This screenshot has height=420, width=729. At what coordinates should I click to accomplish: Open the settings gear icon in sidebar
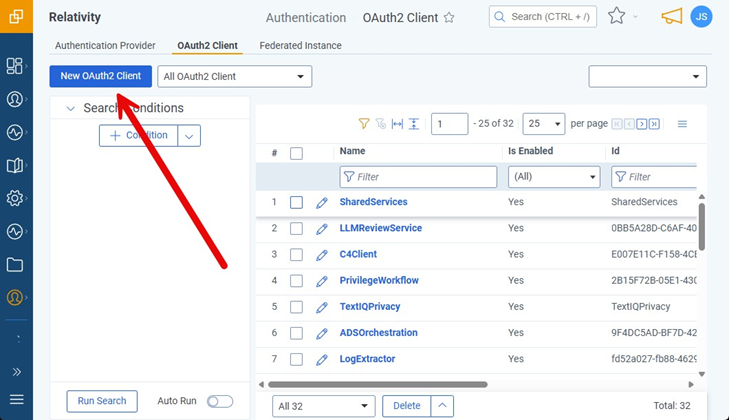pos(14,198)
